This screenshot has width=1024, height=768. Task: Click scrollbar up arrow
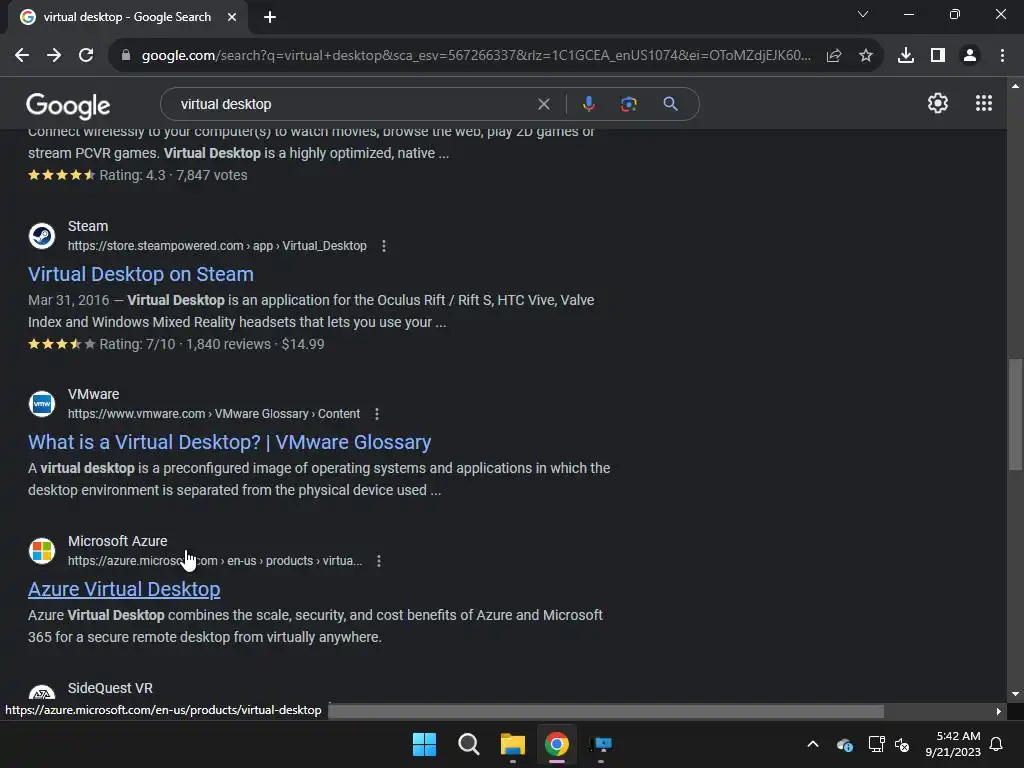coord(1015,86)
